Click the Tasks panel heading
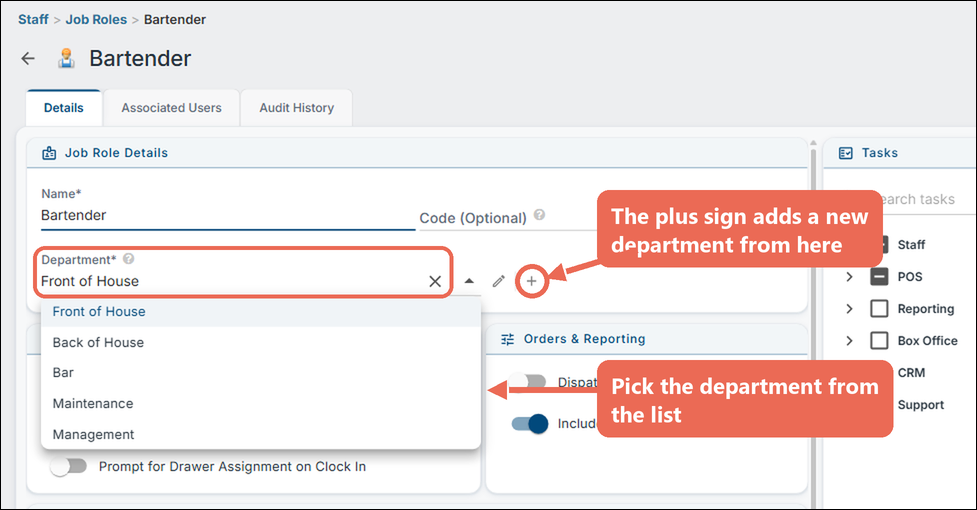The image size is (977, 510). (879, 153)
